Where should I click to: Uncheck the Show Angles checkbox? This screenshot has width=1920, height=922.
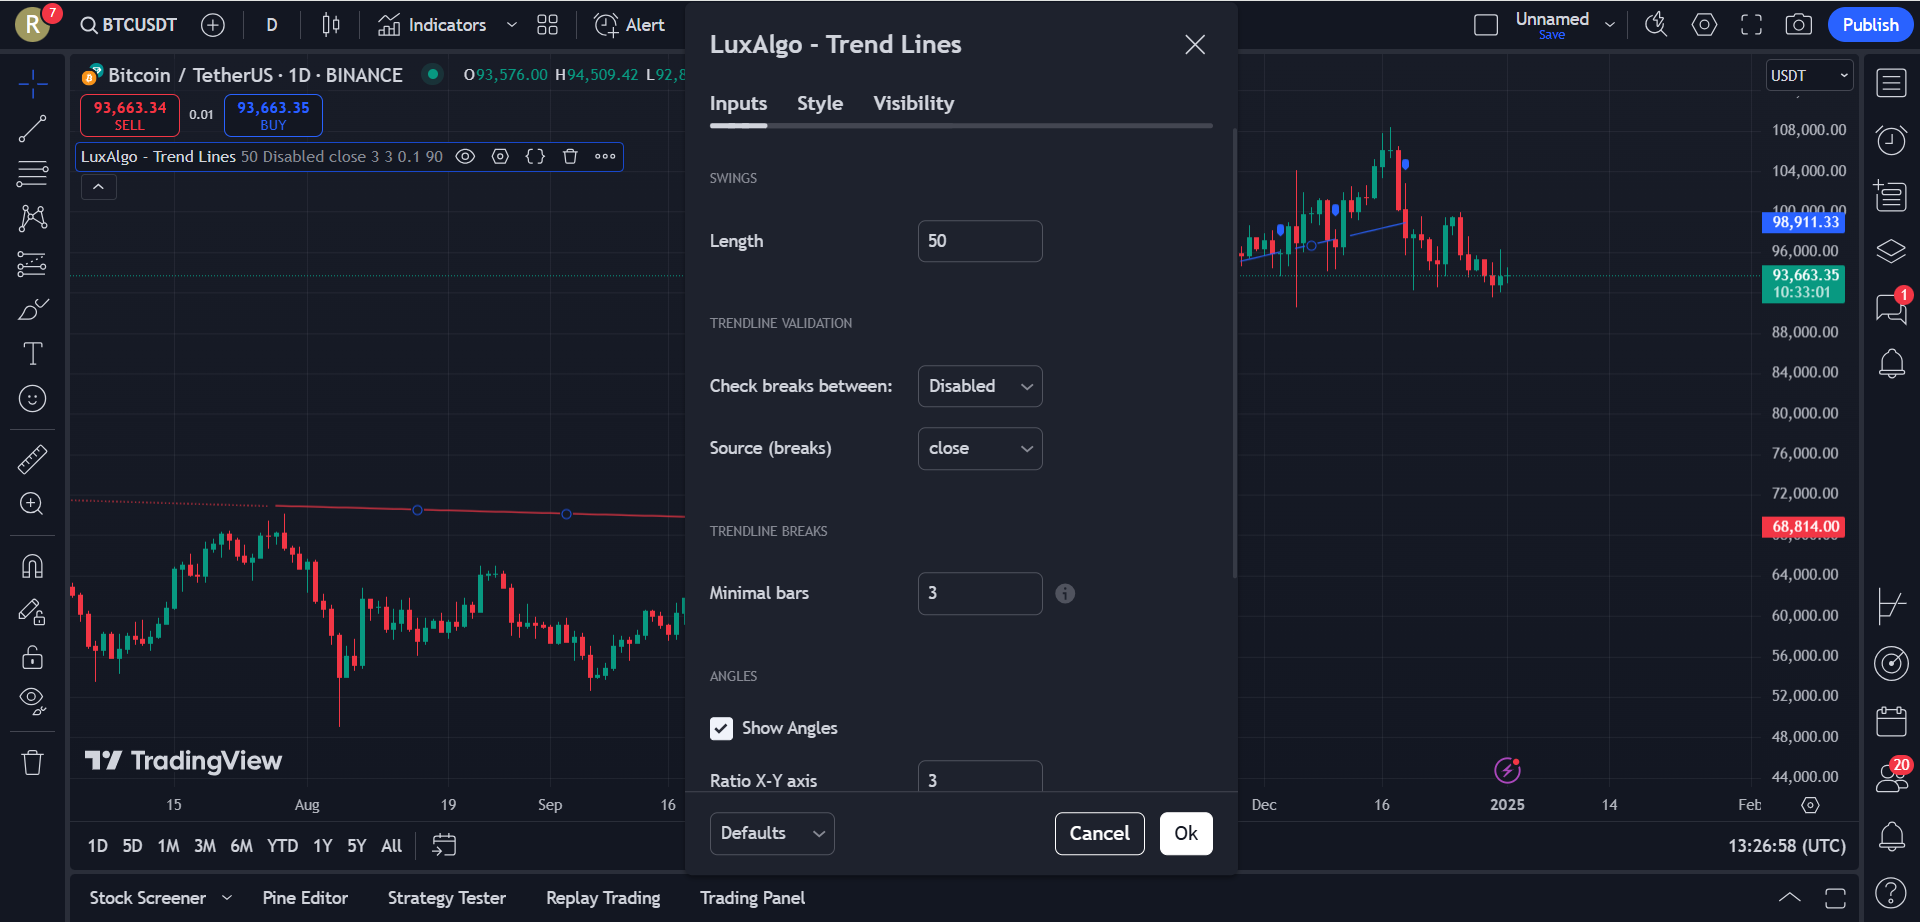click(x=721, y=728)
